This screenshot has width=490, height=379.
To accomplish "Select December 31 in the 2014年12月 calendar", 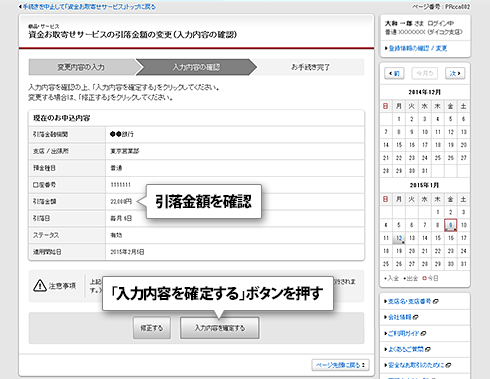I will coord(425,171).
